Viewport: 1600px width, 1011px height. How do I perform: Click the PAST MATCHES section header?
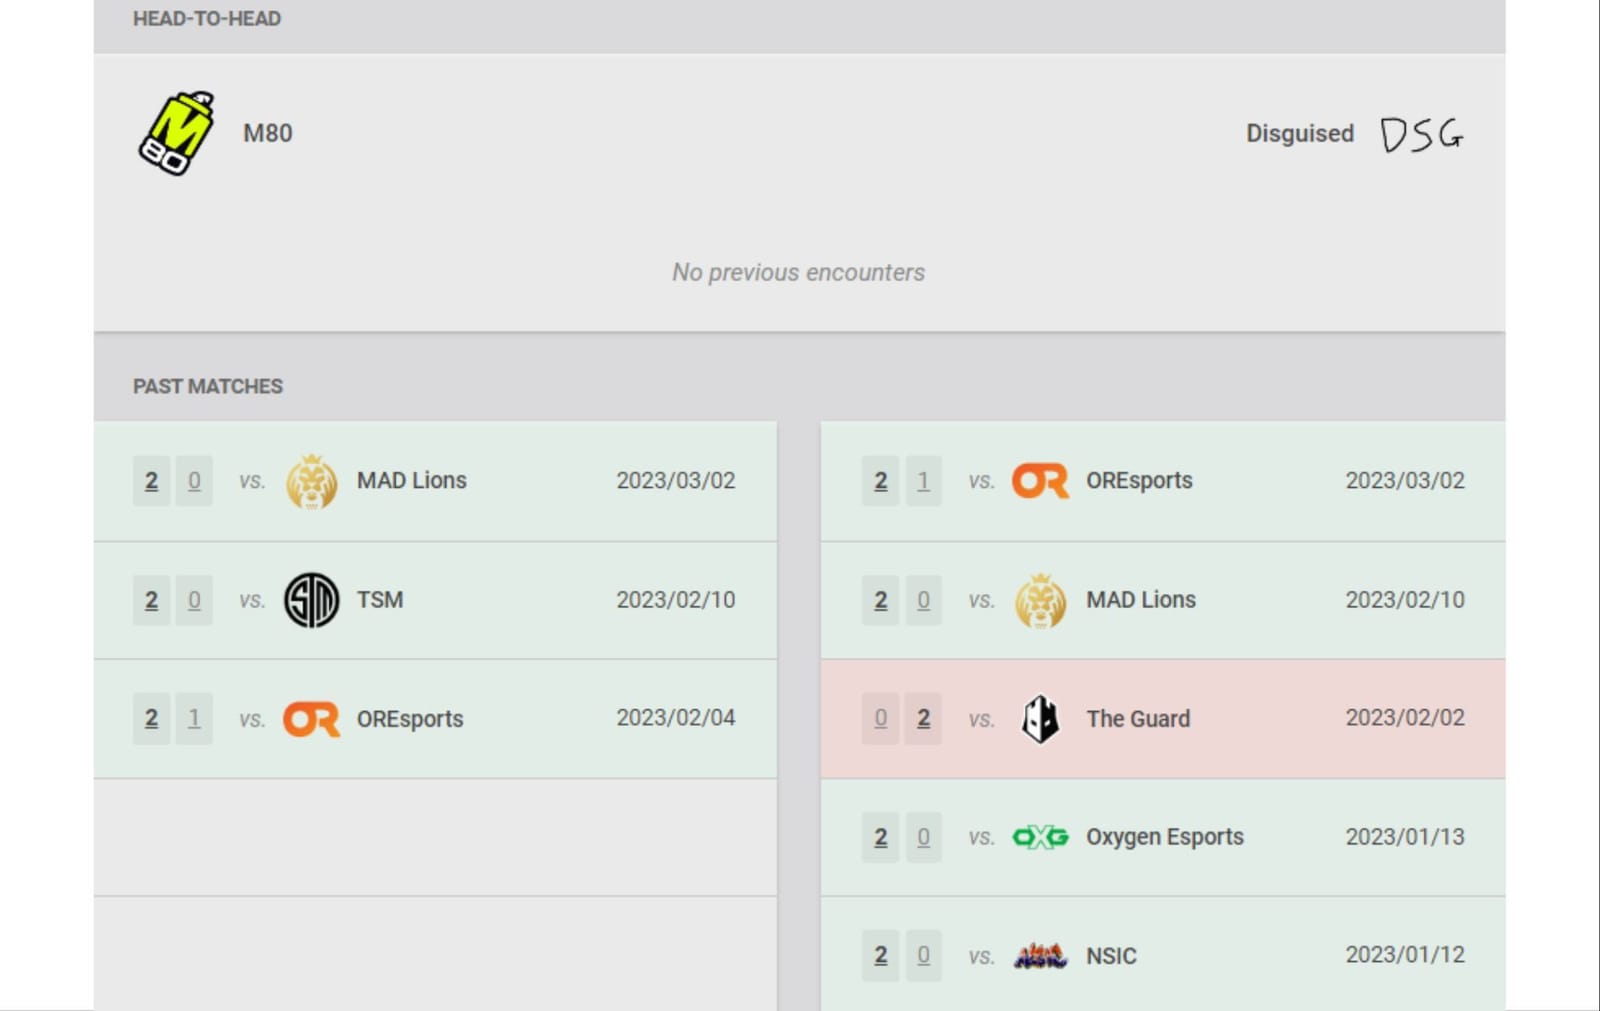coord(207,386)
